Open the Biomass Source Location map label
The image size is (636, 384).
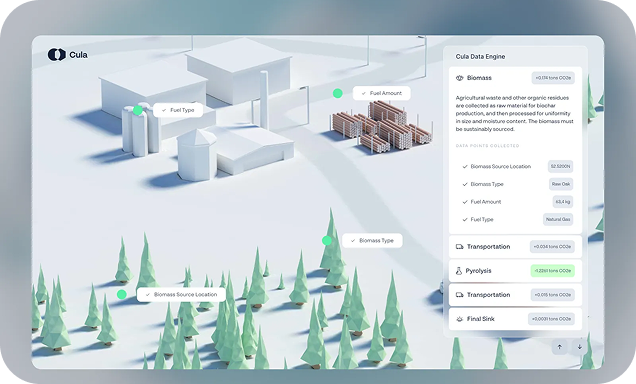181,294
